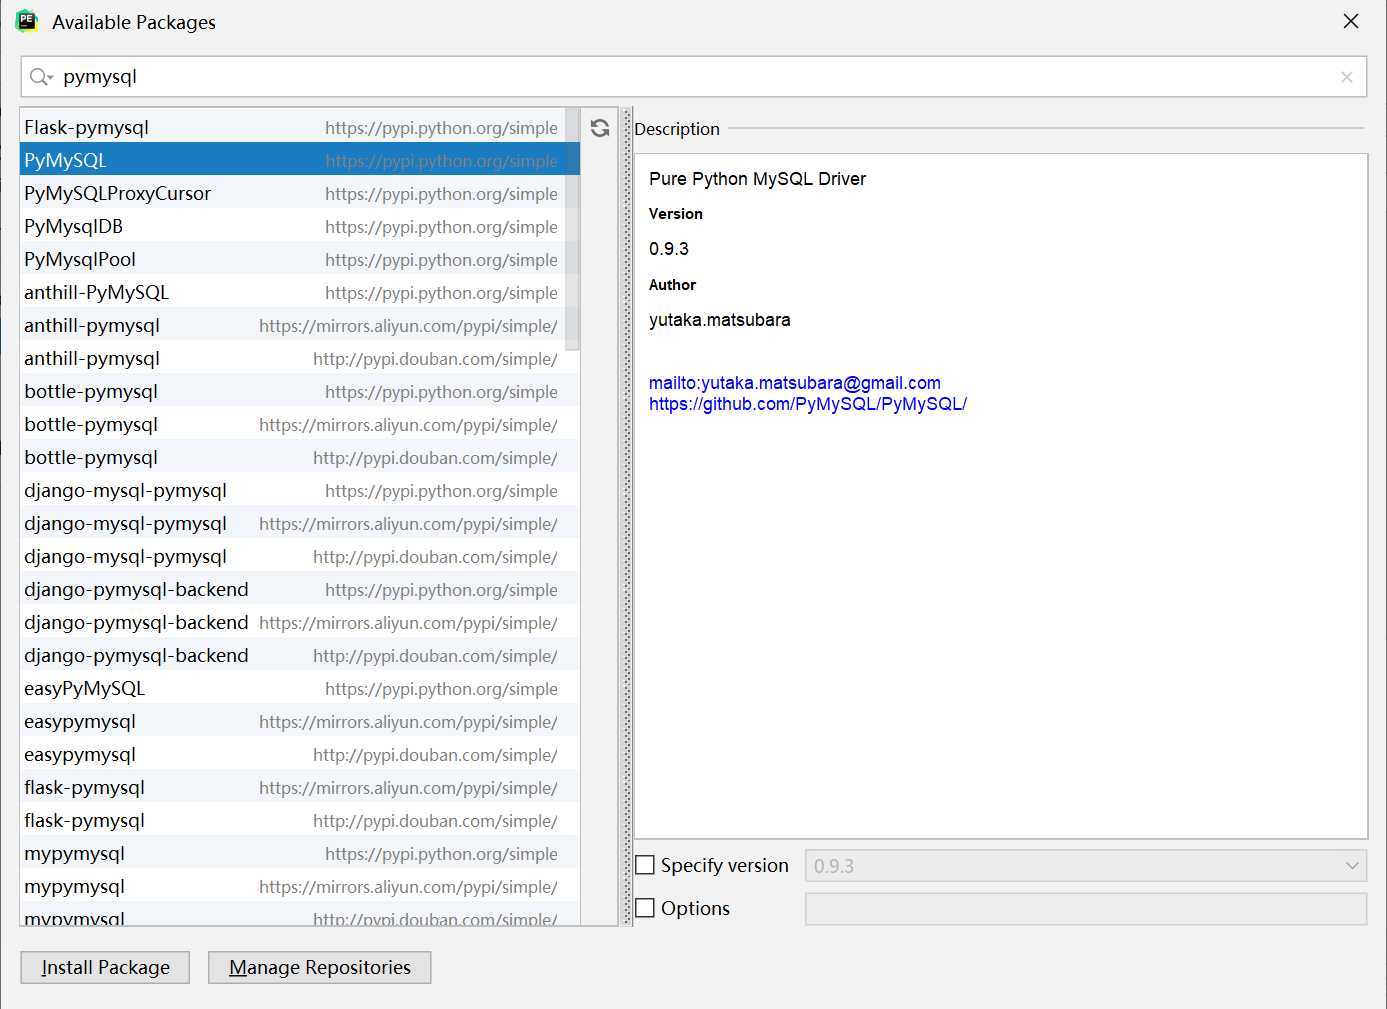This screenshot has width=1387, height=1009.
Task: Click the Pure Python MySQL Driver description text
Action: click(x=757, y=179)
